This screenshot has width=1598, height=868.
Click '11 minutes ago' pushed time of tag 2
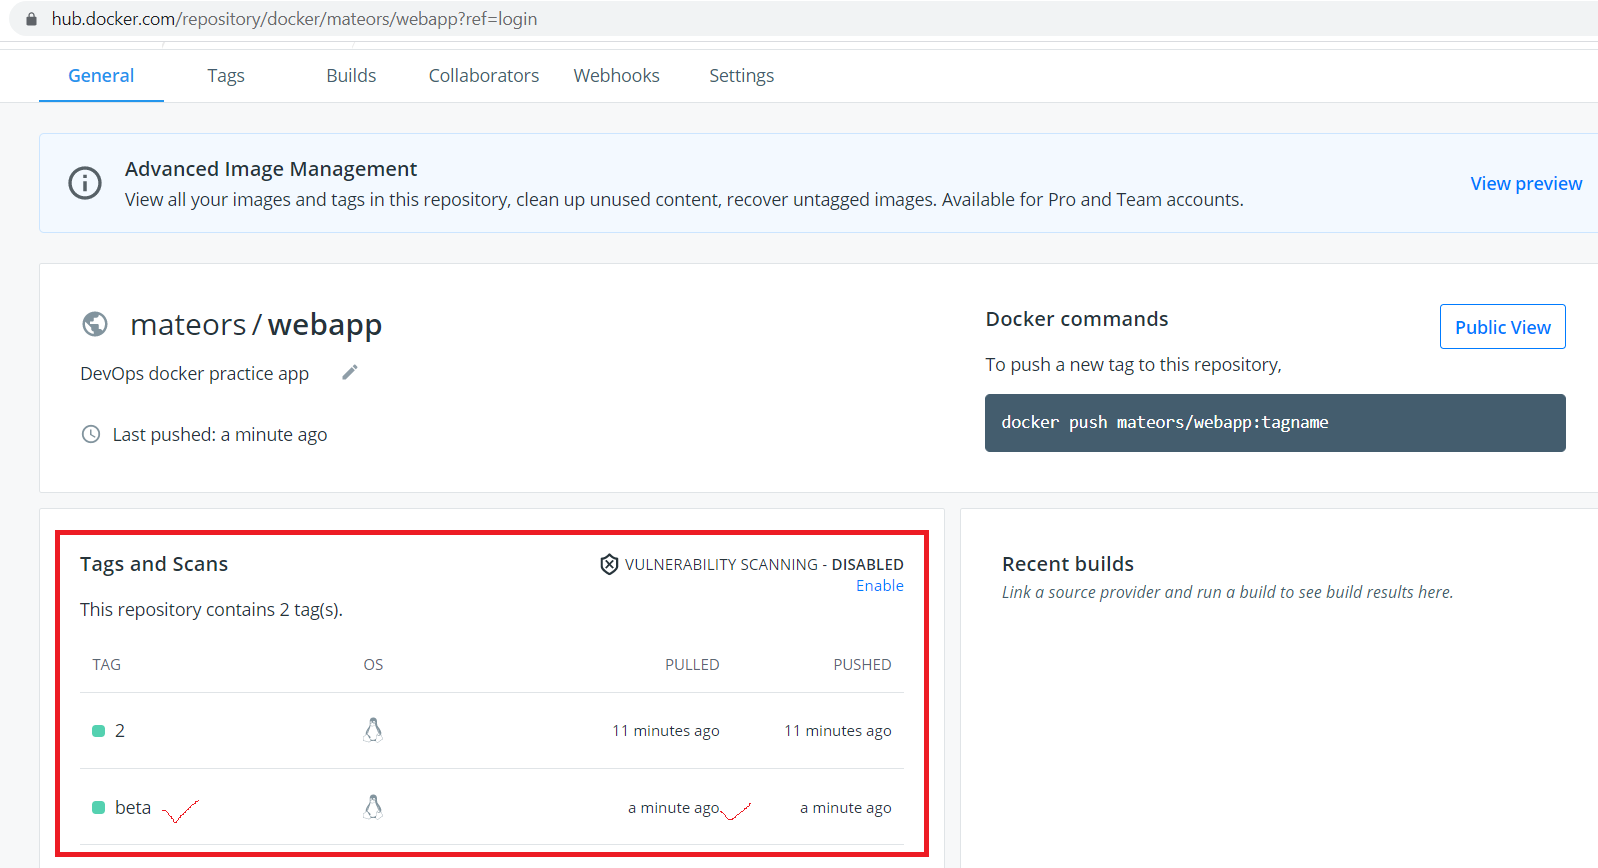pyautogui.click(x=838, y=731)
